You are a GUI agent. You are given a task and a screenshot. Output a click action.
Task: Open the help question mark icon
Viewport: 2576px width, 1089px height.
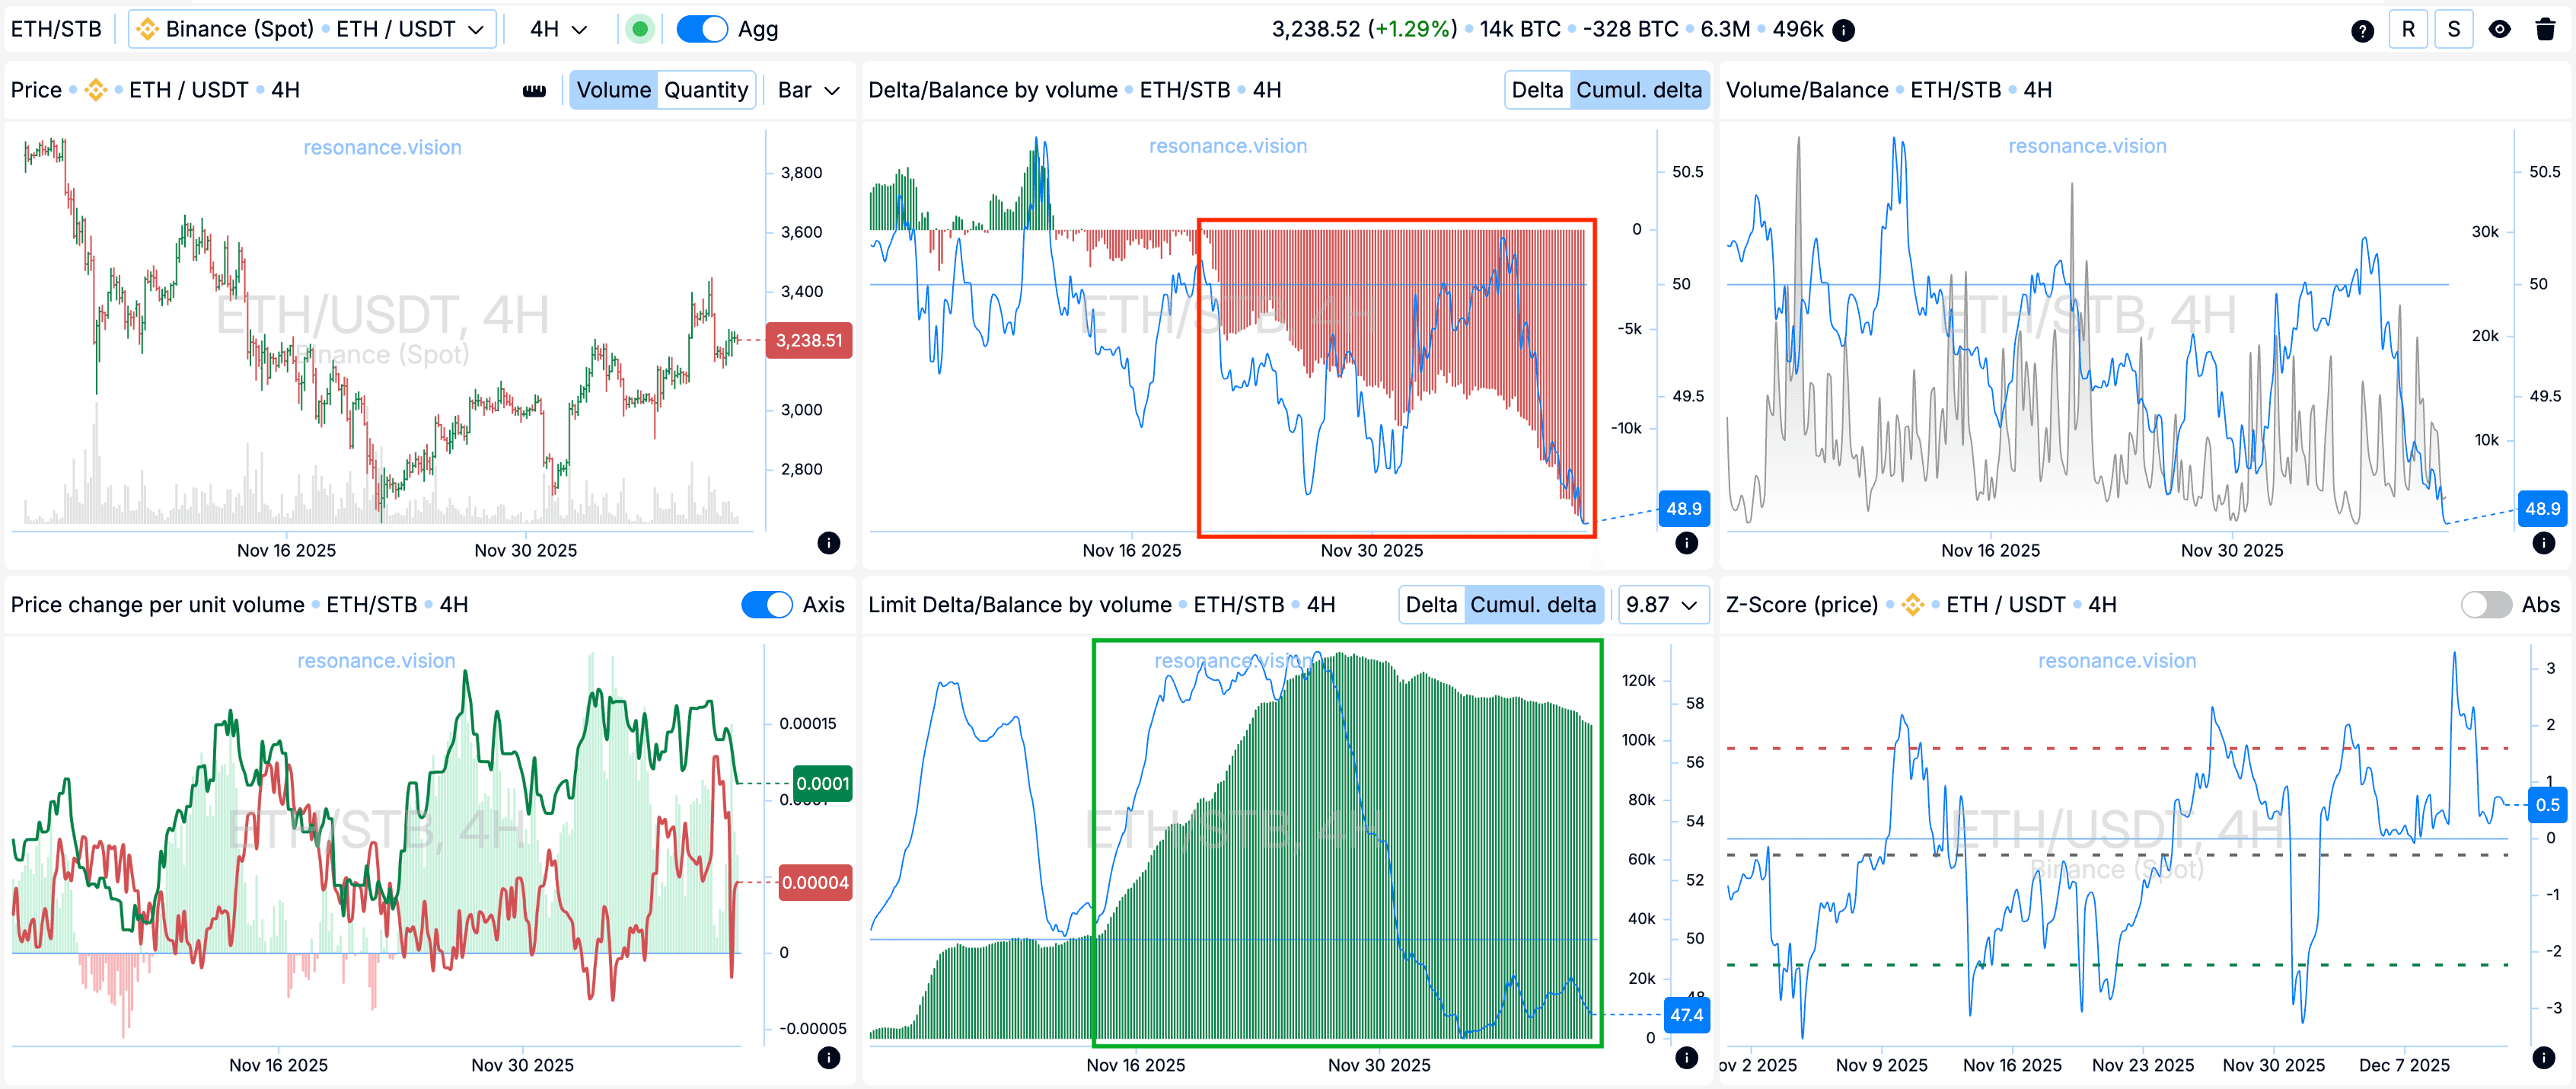coord(2363,29)
